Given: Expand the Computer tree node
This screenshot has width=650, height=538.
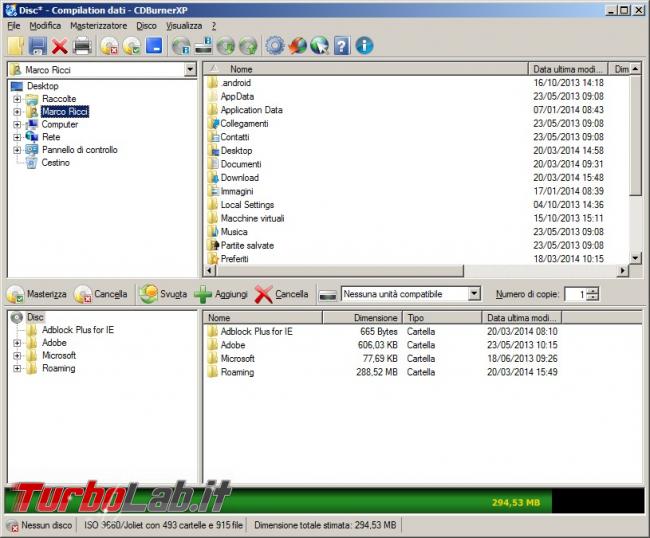Looking at the screenshot, I should 17,124.
